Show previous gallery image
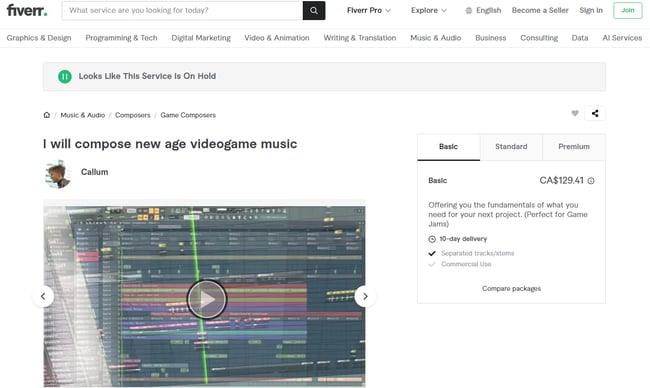The height and width of the screenshot is (388, 650). (43, 296)
